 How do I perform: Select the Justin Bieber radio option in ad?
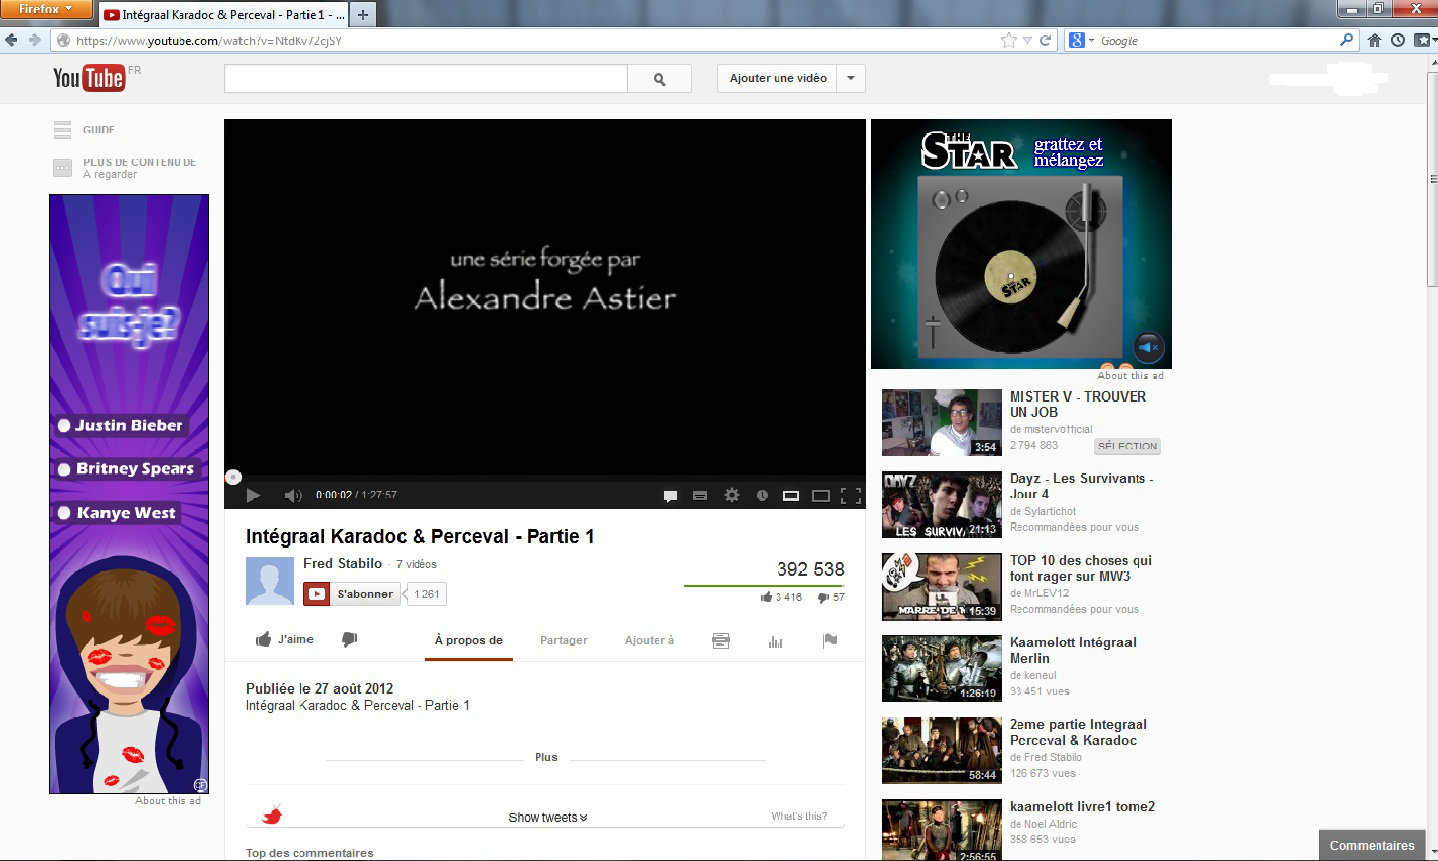click(64, 425)
